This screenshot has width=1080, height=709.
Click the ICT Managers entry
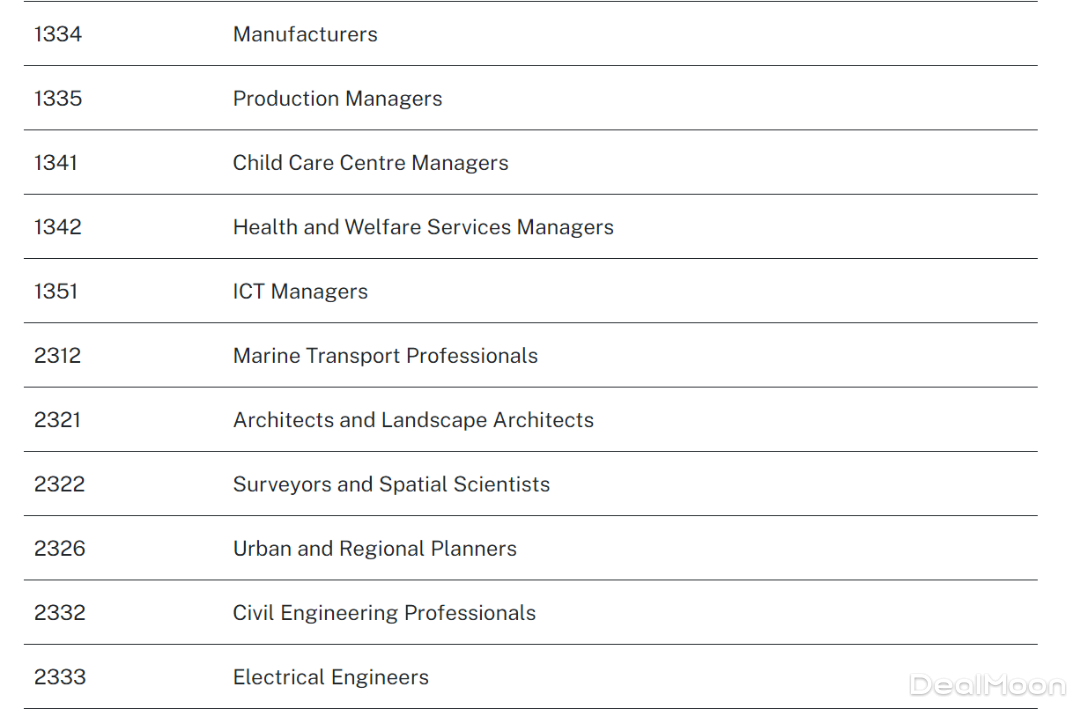tap(300, 291)
